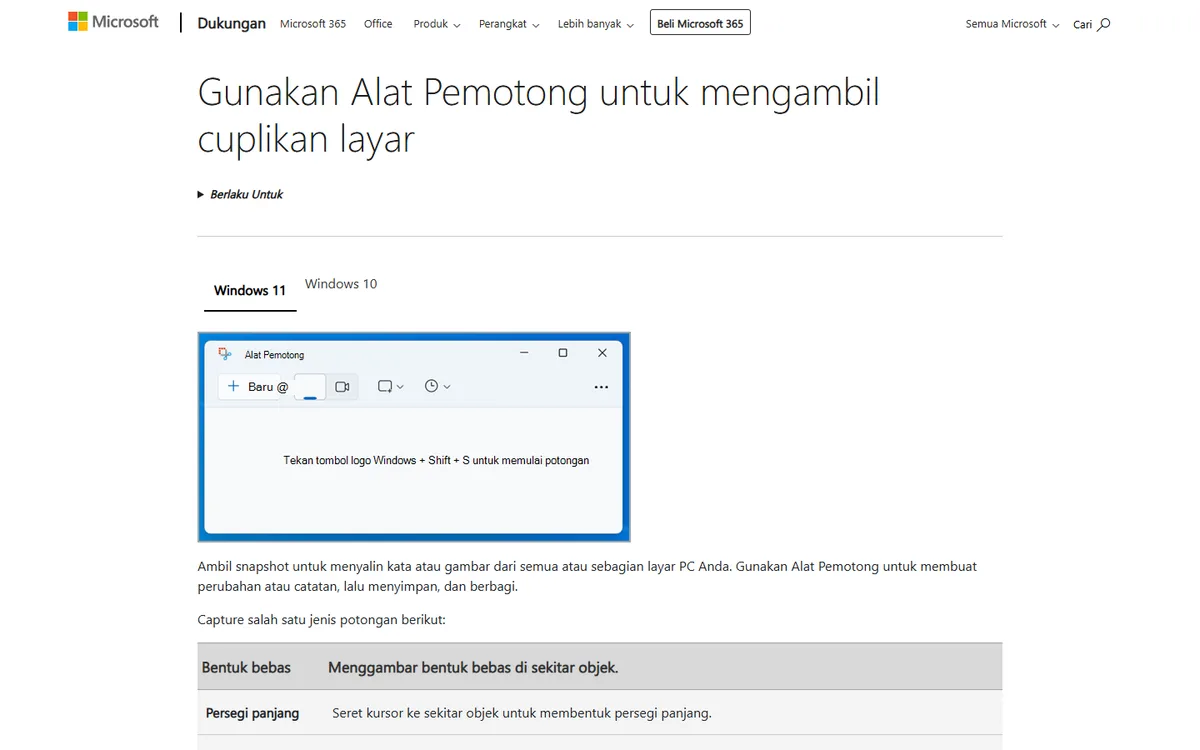Select the Windows 11 tab
Screen dimensions: 1200x750
pos(250,290)
